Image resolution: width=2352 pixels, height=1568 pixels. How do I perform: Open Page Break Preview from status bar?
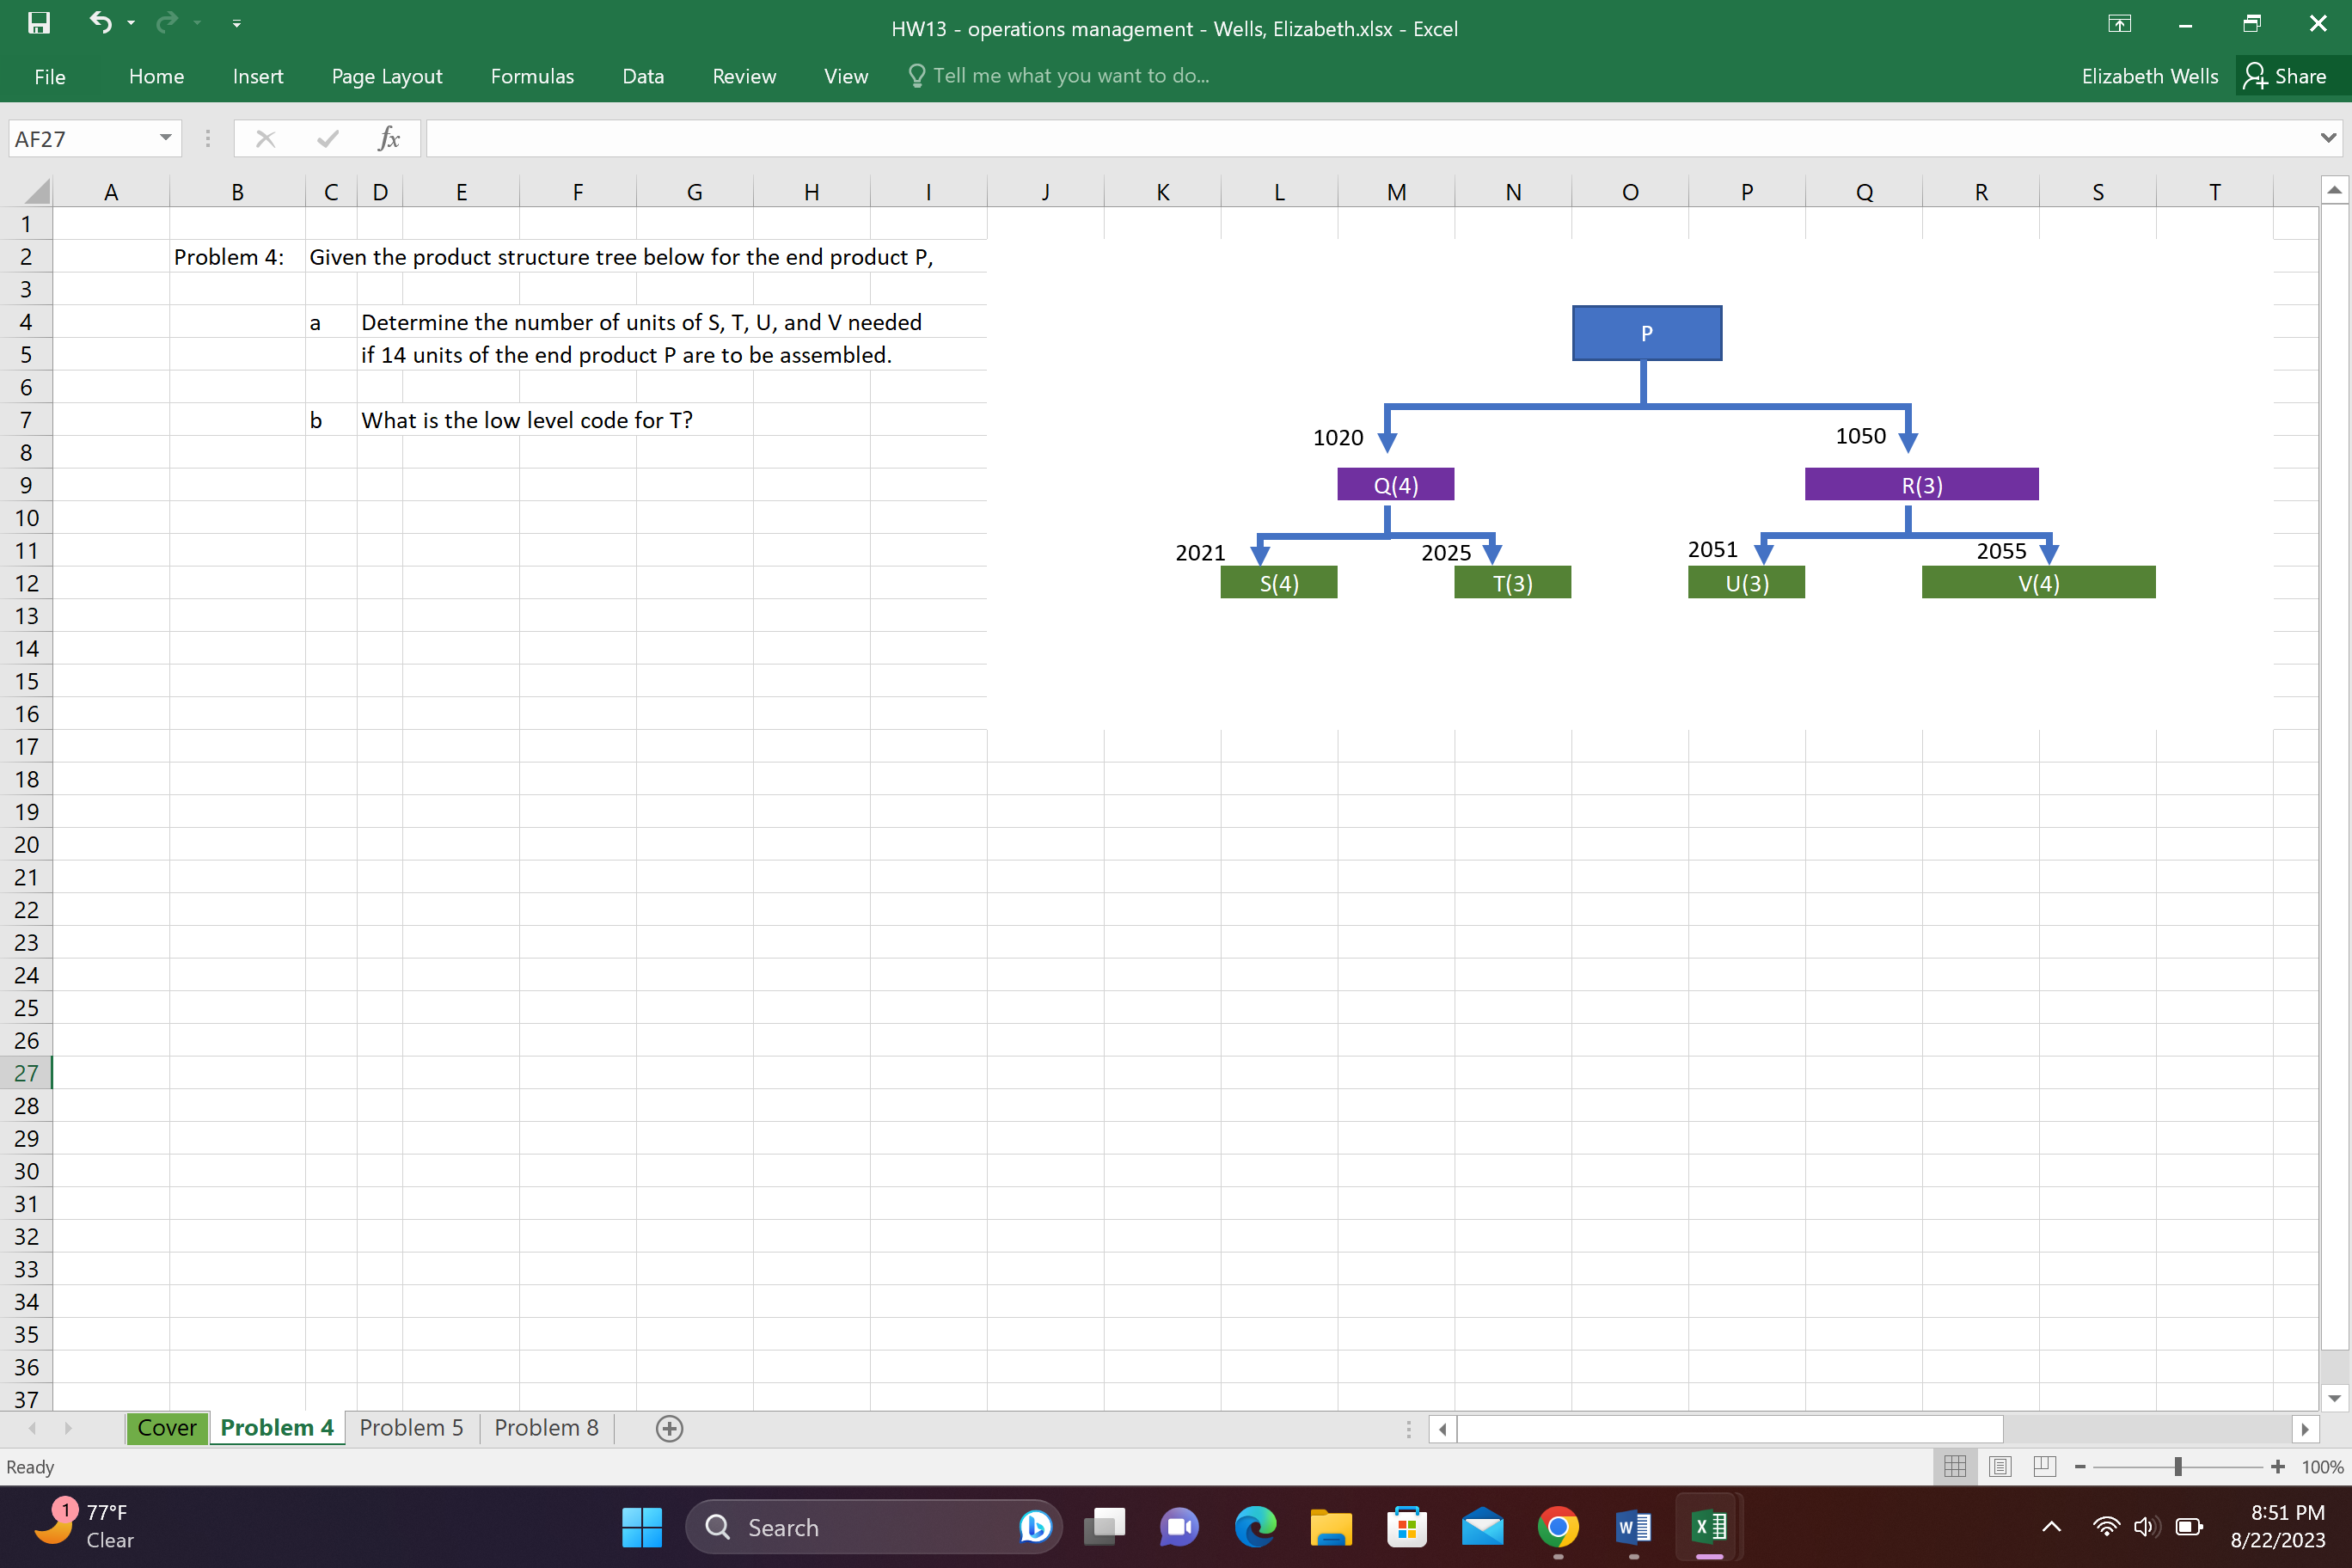pyautogui.click(x=2044, y=1466)
